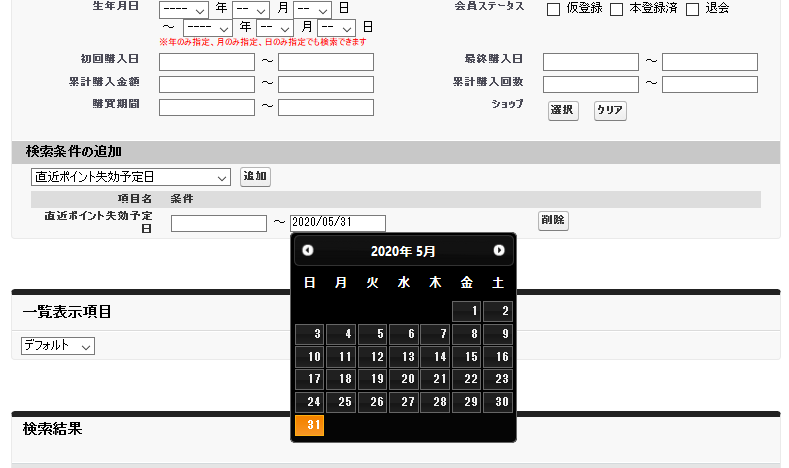Viewport: 789px width, 468px height.
Task: Click the 累計購入回数 minimum input field
Action: point(590,83)
